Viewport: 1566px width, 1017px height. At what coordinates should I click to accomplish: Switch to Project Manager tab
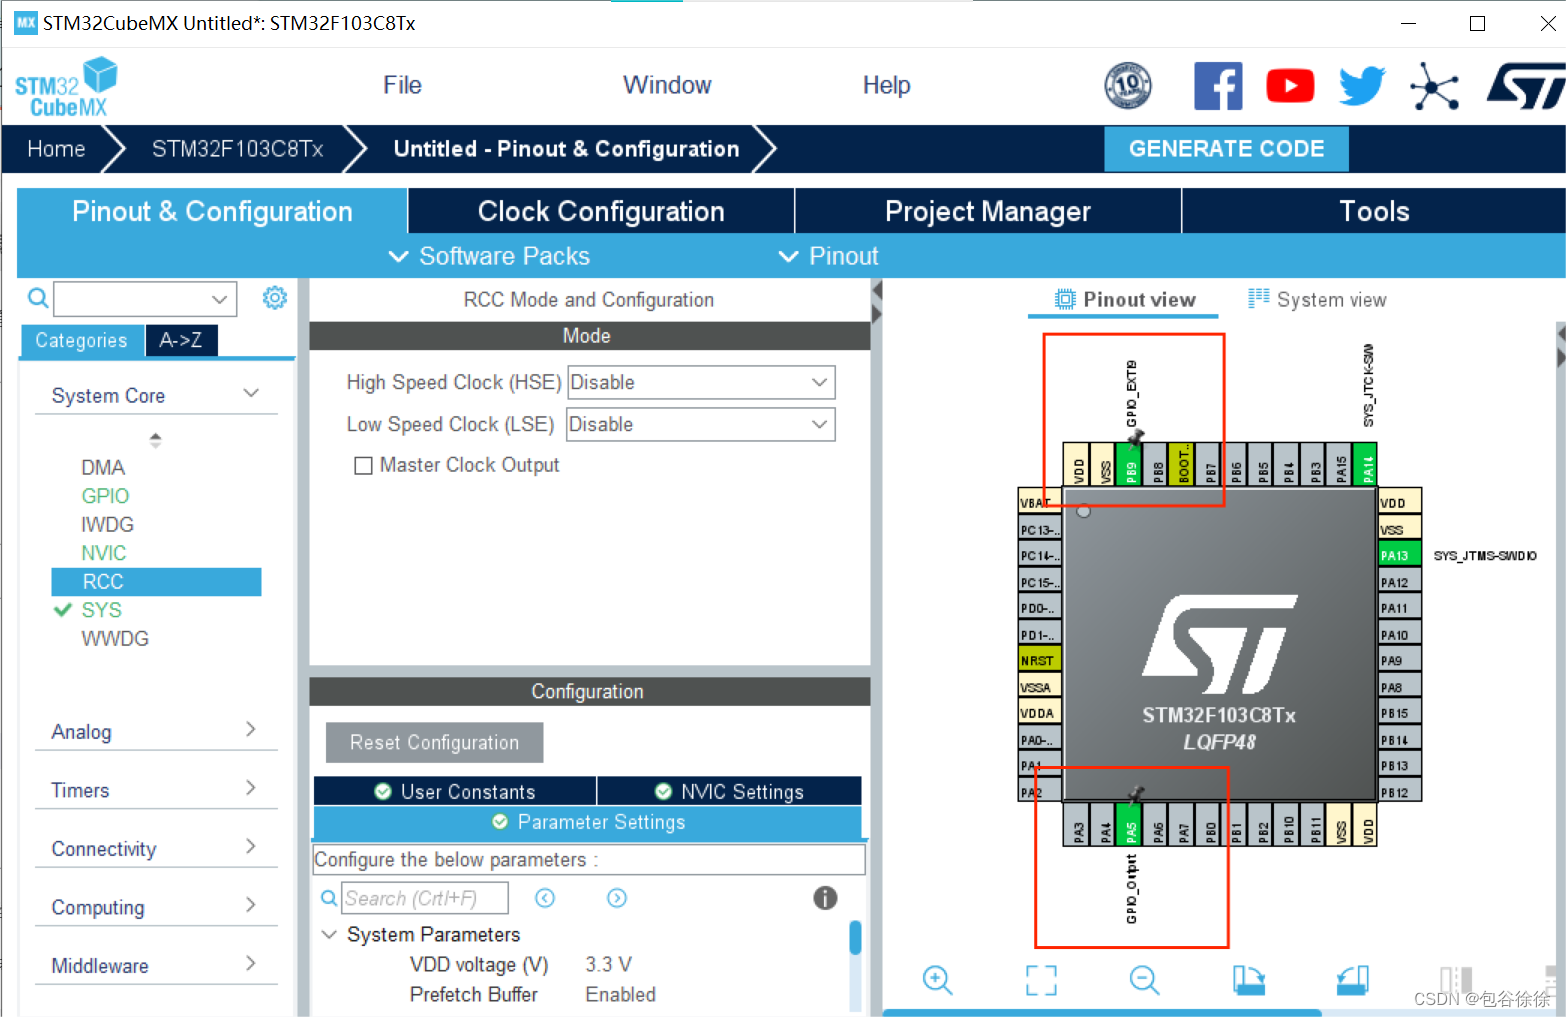[x=988, y=211]
